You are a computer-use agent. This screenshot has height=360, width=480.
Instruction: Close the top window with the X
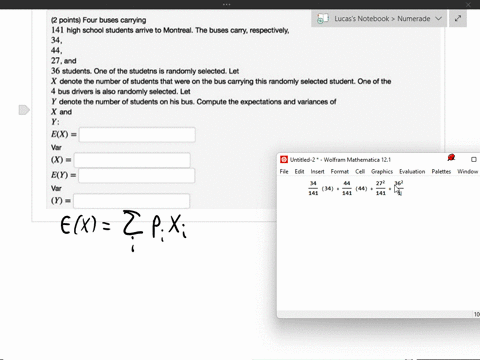[468, 4]
